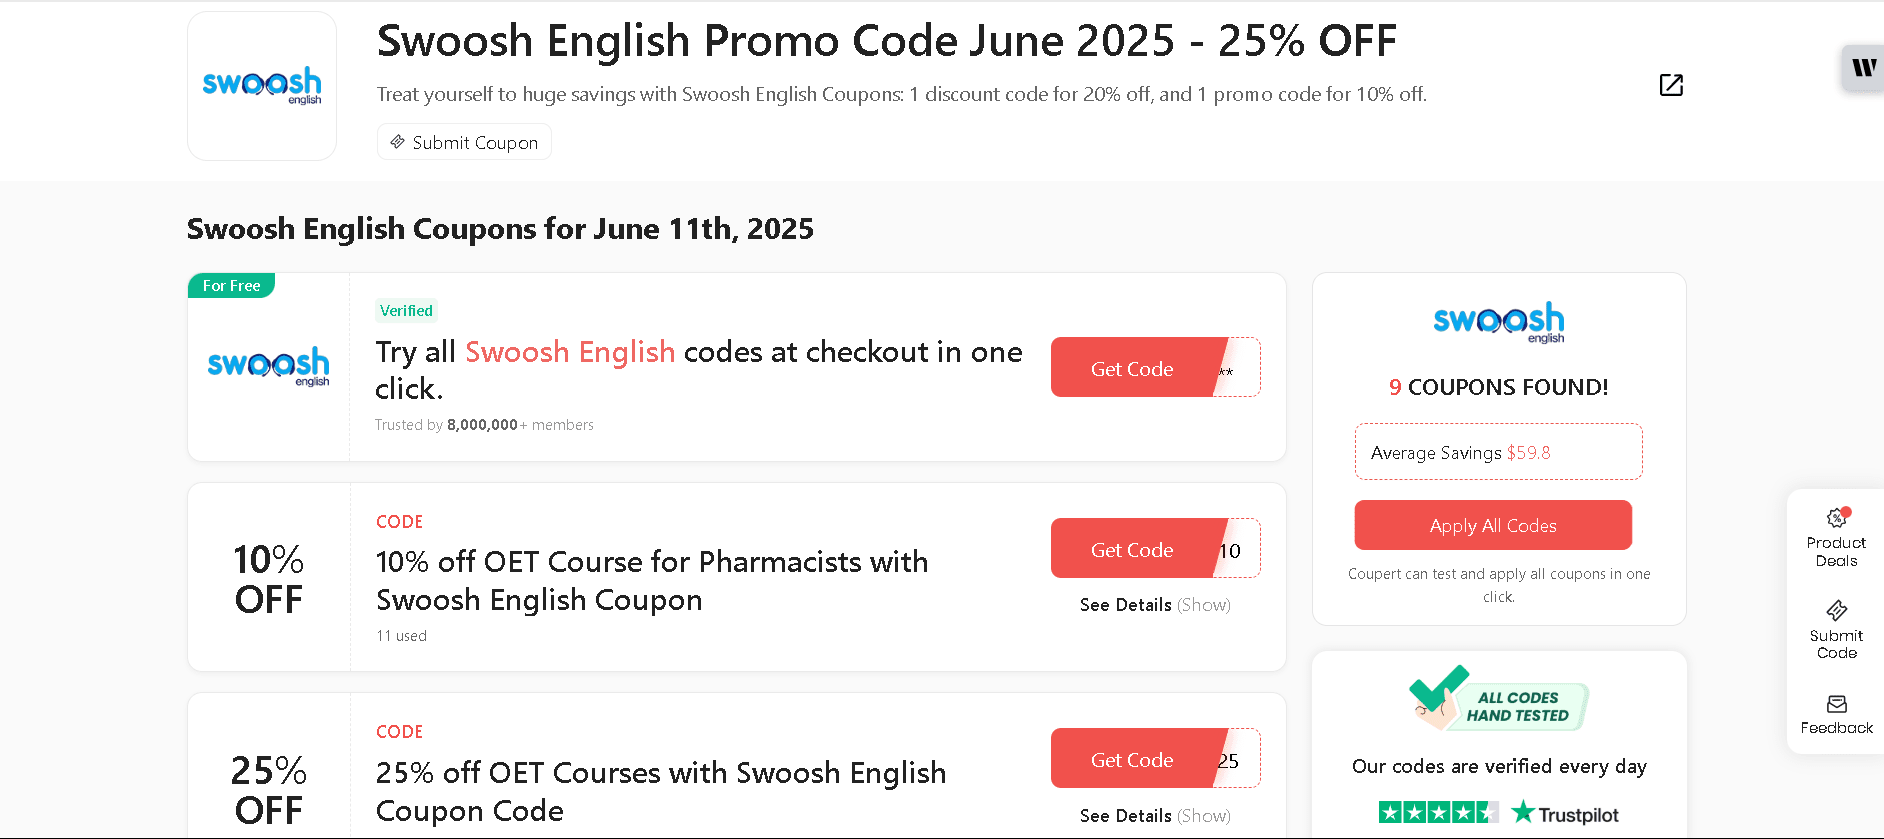Image resolution: width=1884 pixels, height=839 pixels.
Task: Get code for the verified one-click offer
Action: pyautogui.click(x=1133, y=368)
